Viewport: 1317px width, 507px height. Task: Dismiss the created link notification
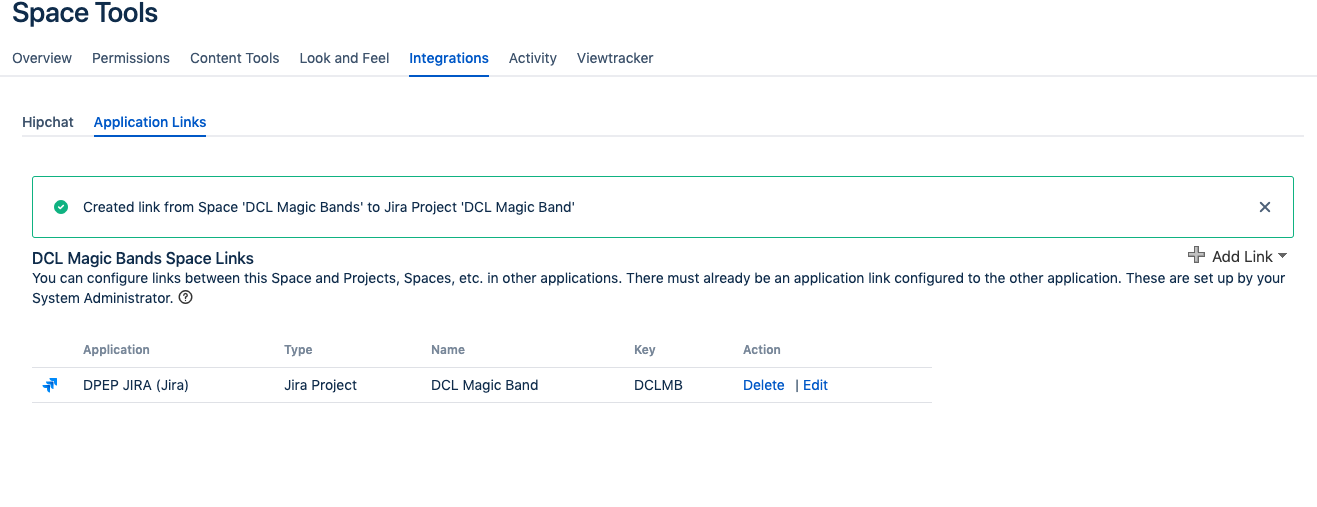point(1265,207)
